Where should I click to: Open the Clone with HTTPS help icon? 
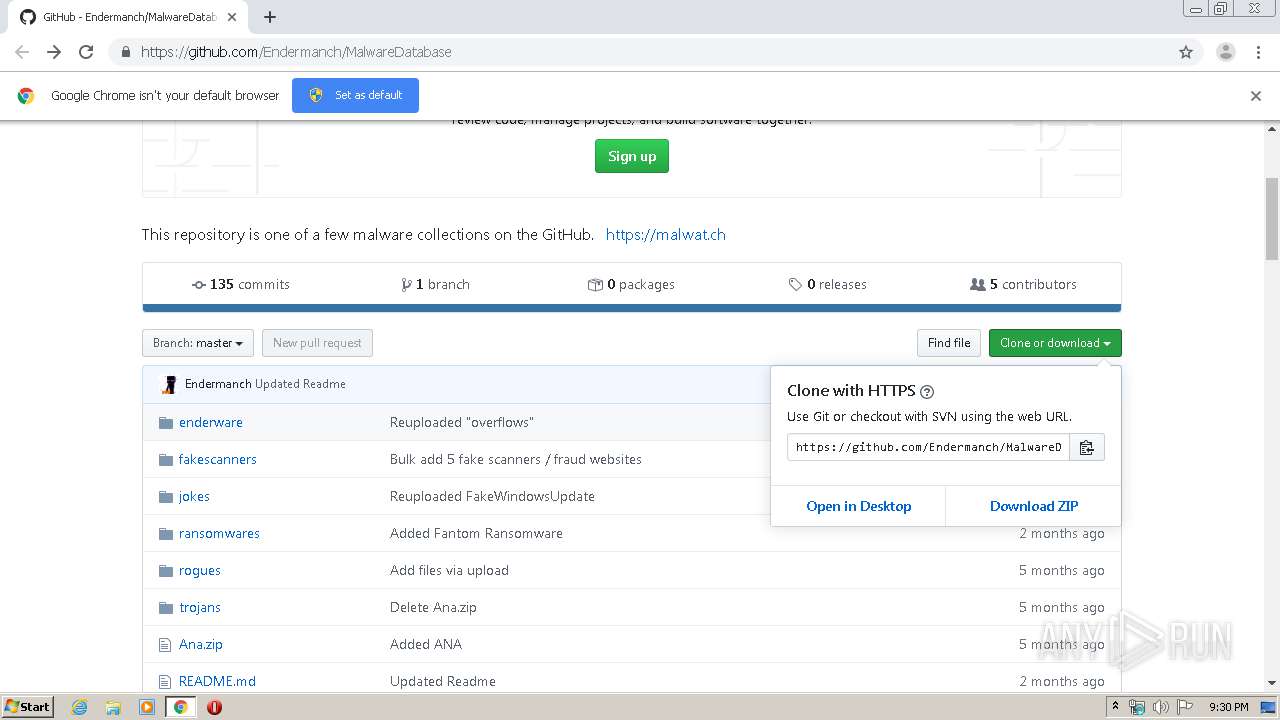coord(927,392)
